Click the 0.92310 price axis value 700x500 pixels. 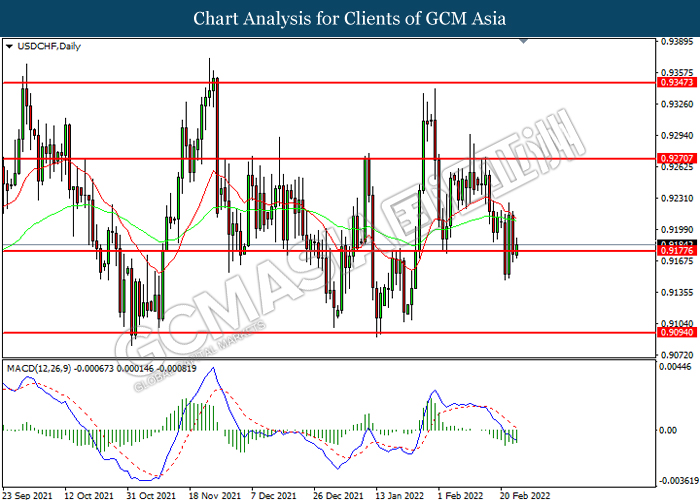(678, 198)
